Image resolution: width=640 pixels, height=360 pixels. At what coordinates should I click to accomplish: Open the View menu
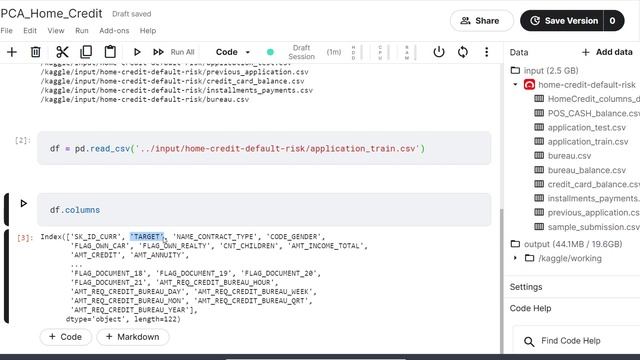[x=56, y=31]
